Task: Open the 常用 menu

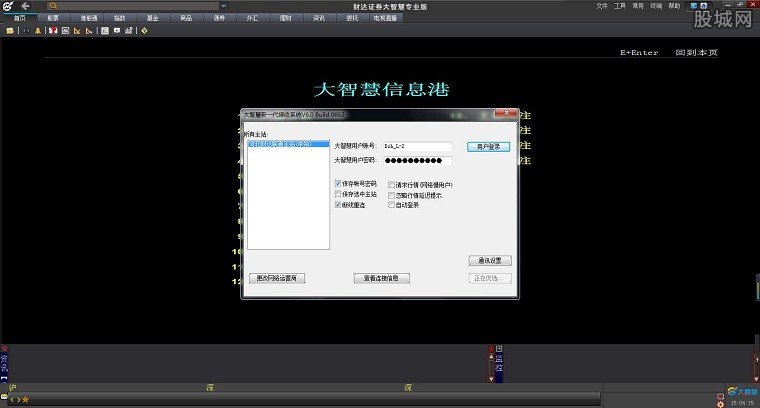Action: (638, 6)
